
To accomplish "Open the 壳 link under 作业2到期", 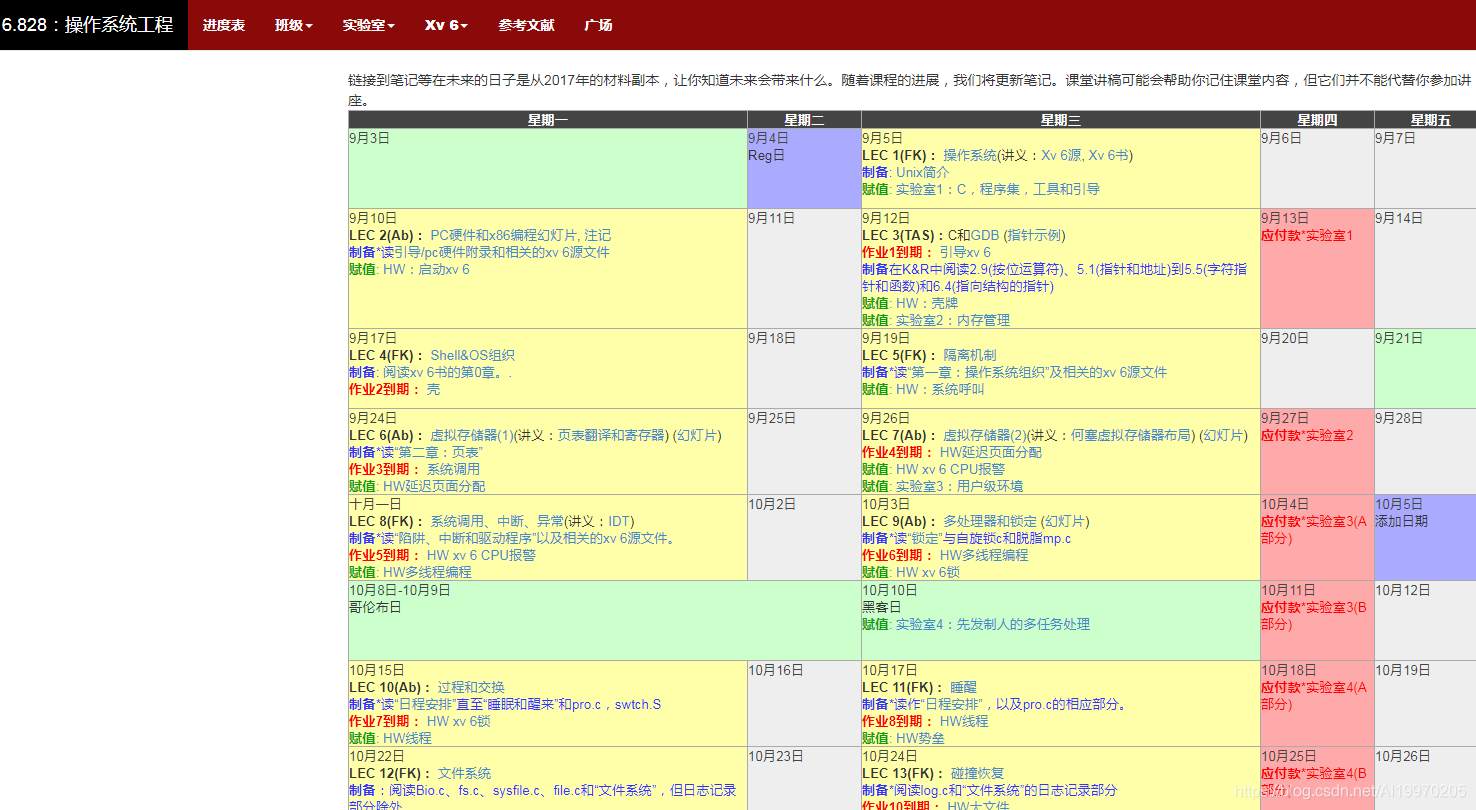I will click(x=433, y=389).
